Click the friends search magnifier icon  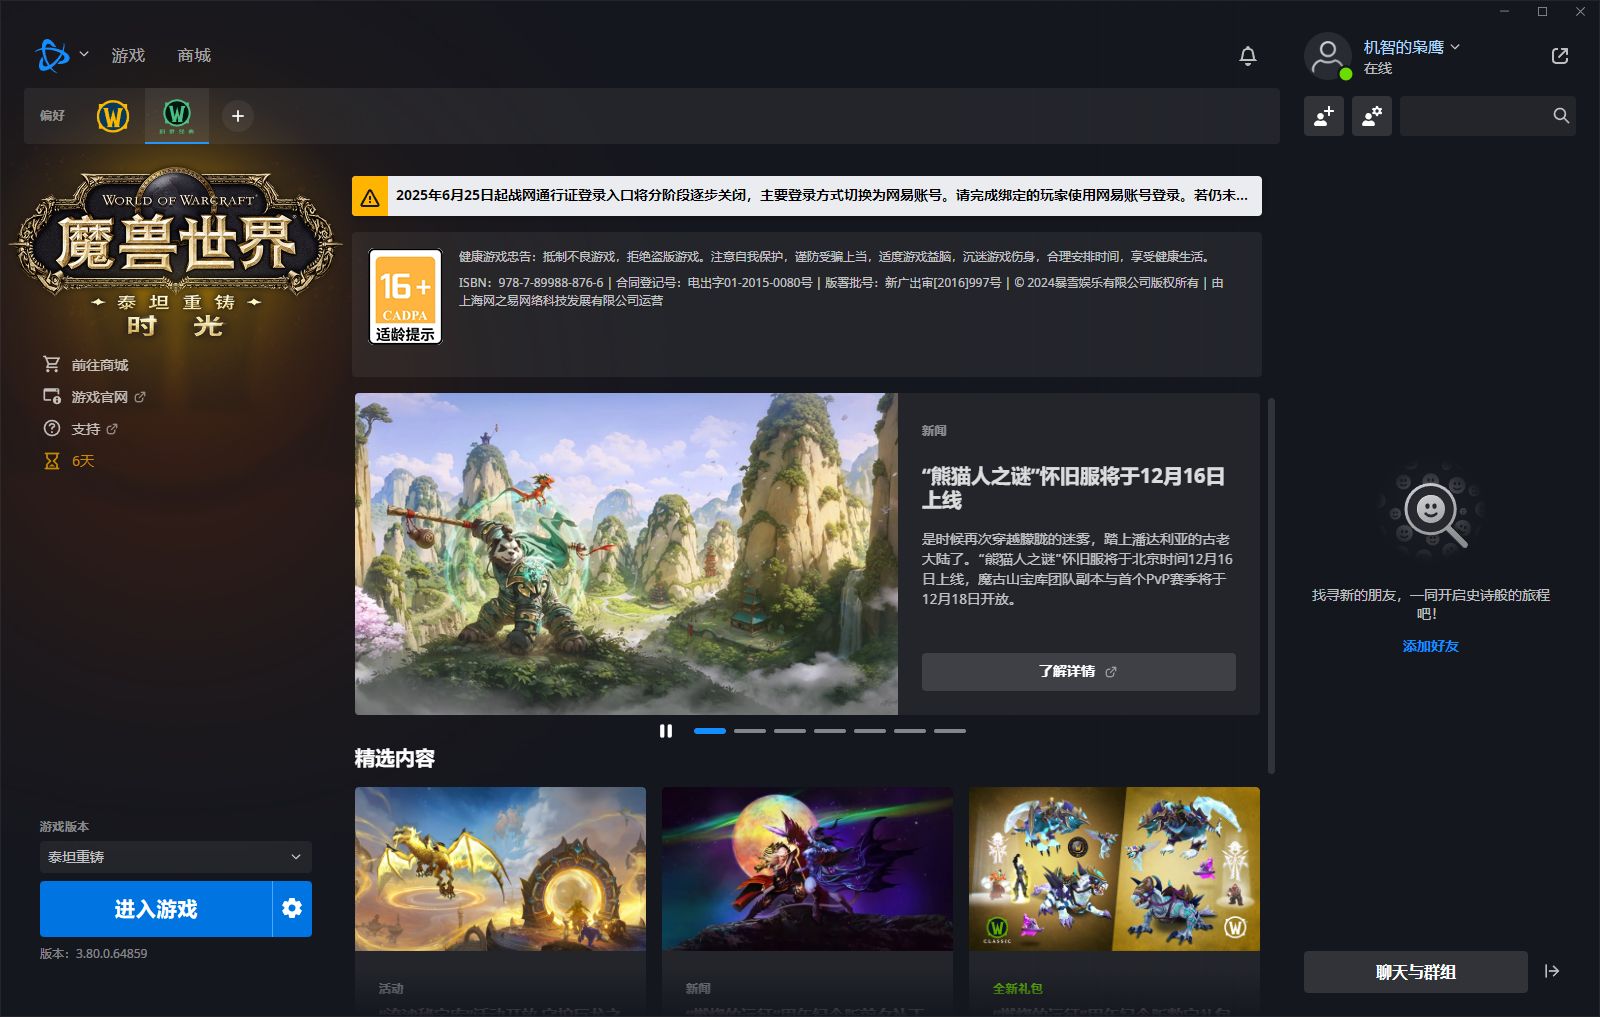coord(1561,116)
